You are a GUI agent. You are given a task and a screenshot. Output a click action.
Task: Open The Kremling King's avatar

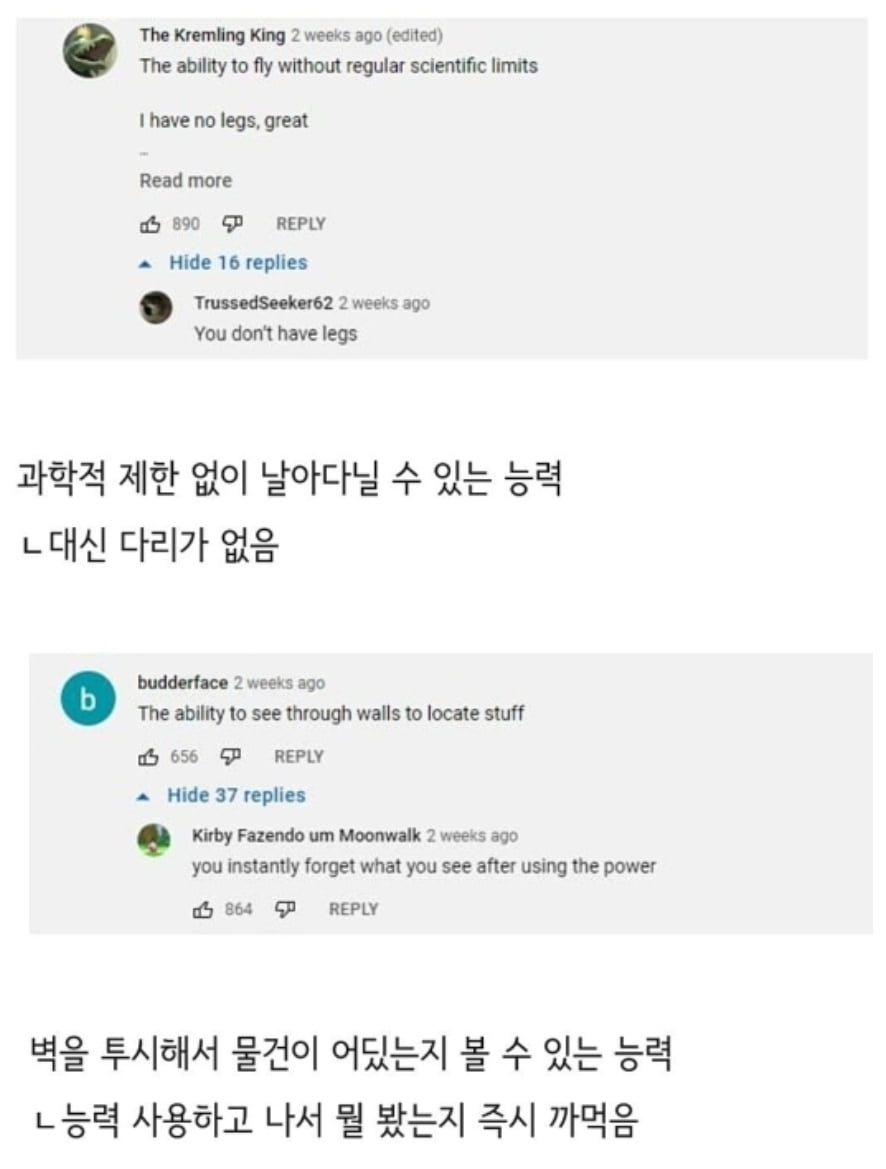coord(90,51)
